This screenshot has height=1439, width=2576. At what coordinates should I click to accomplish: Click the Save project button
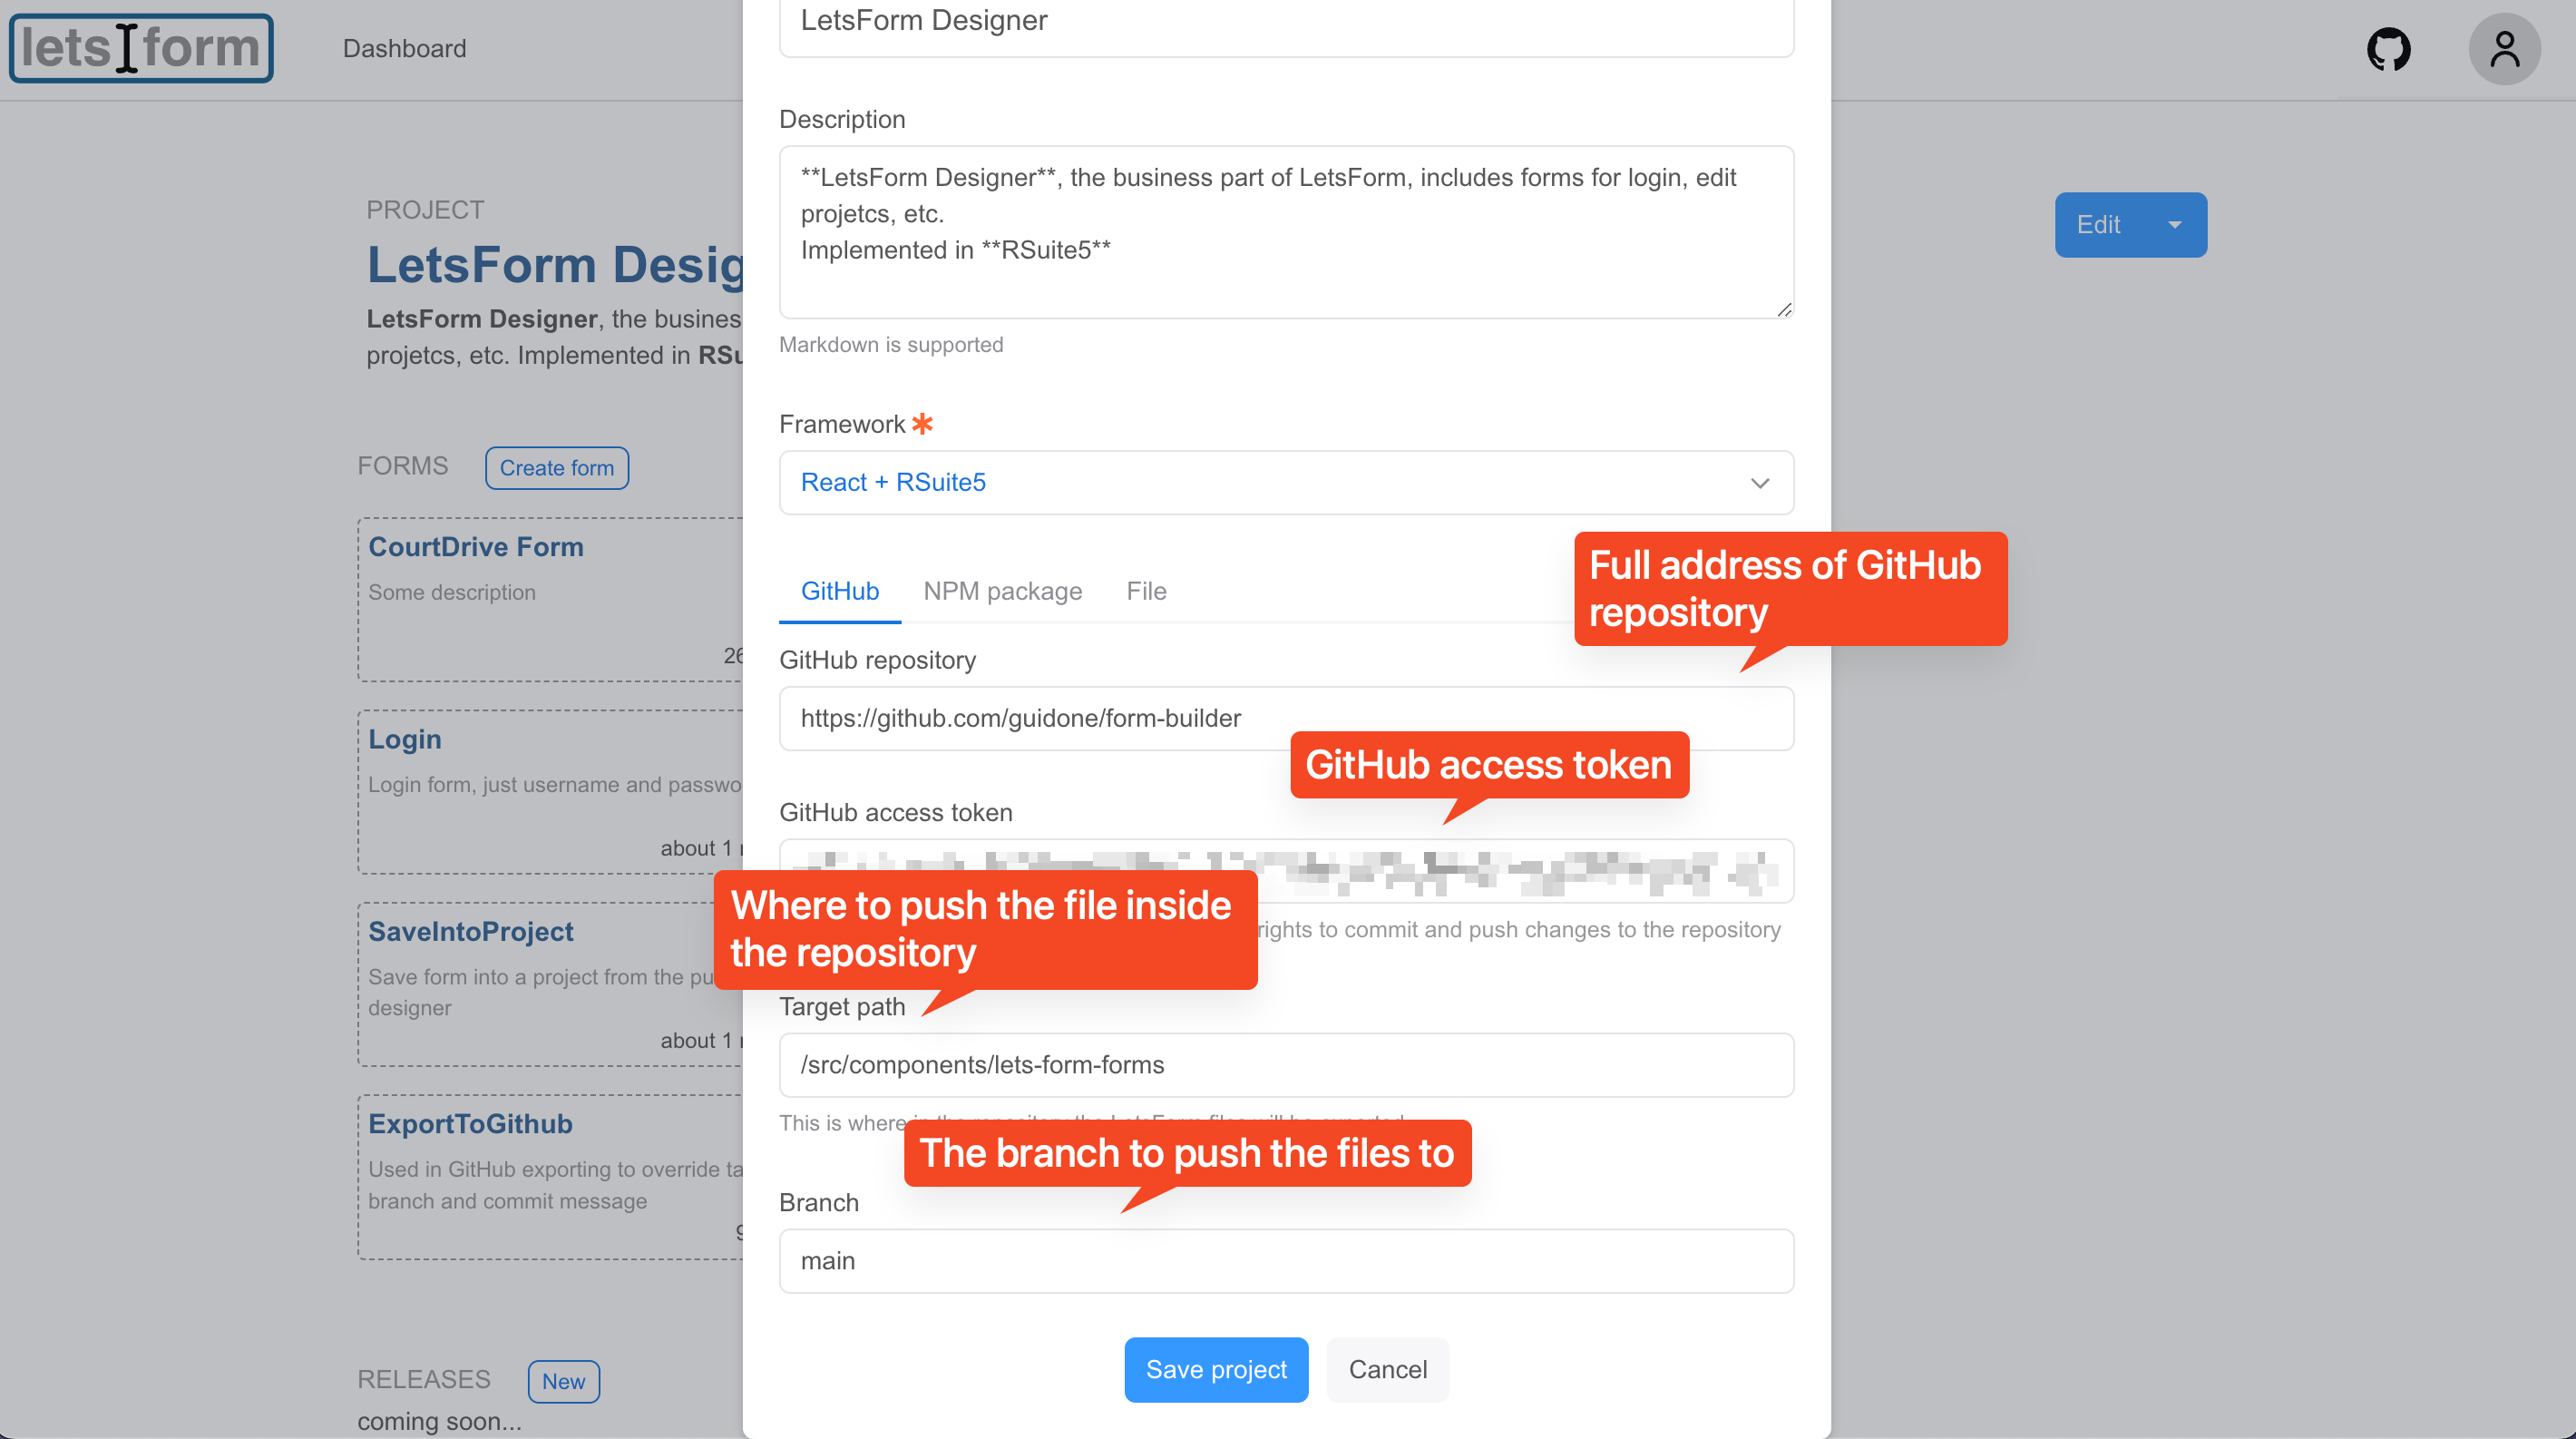click(1216, 1369)
